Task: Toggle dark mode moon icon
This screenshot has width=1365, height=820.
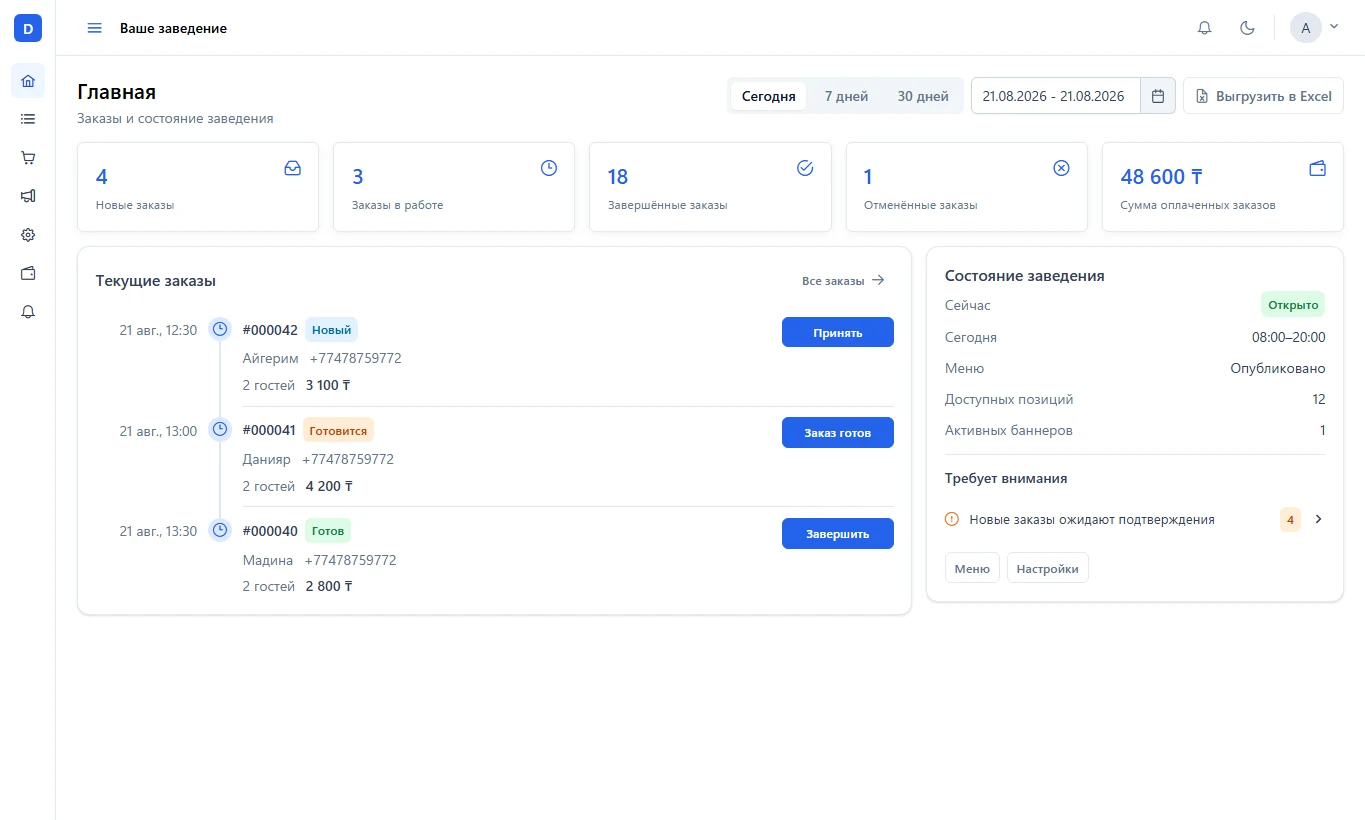Action: click(1247, 28)
